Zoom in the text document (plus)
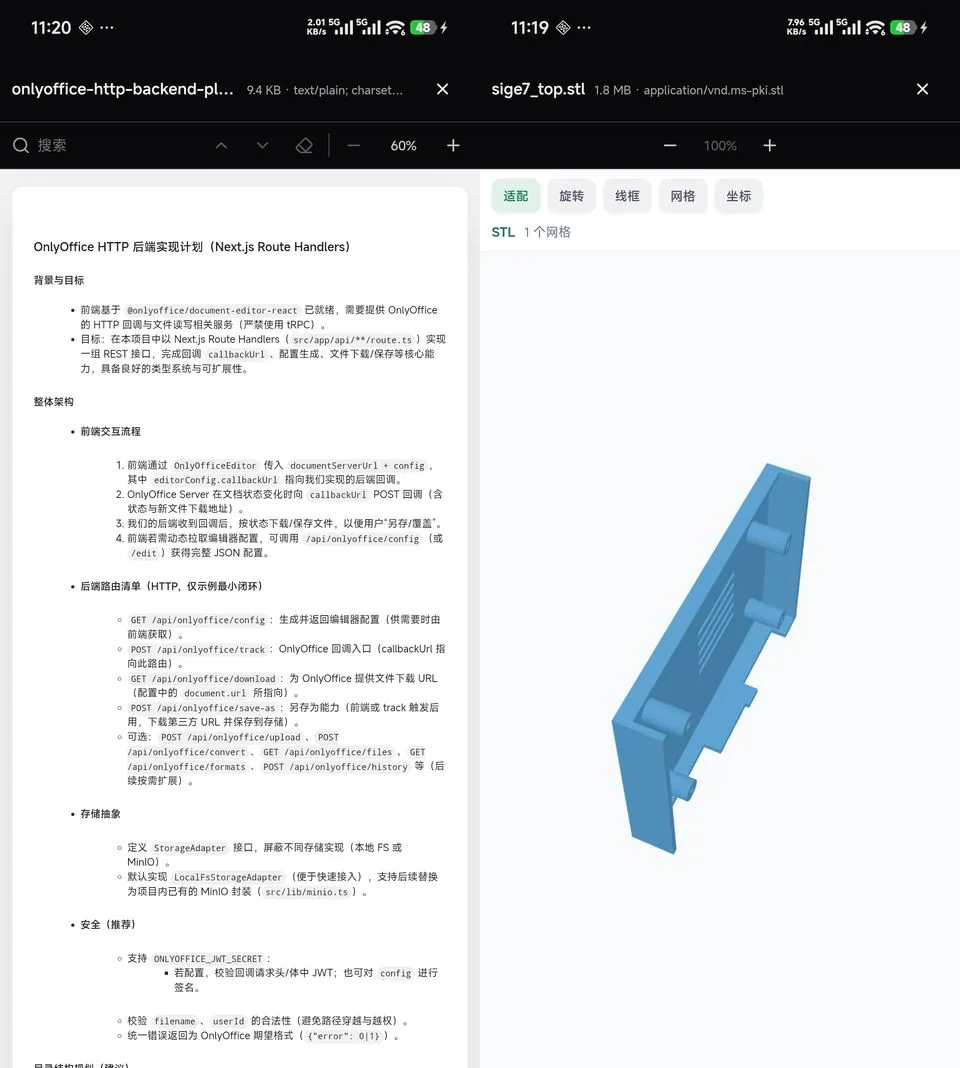Viewport: 960px width, 1068px height. pyautogui.click(x=453, y=146)
